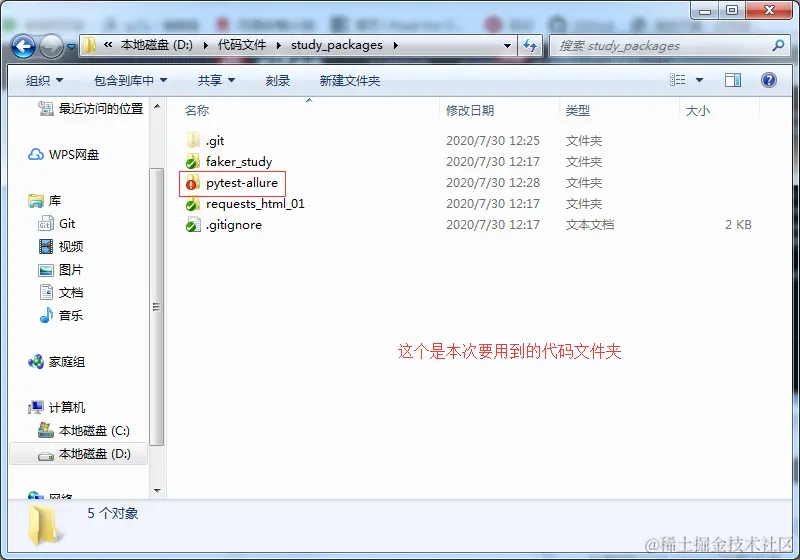The height and width of the screenshot is (560, 800).
Task: Open WPS网盘 in navigation pane
Action: tap(74, 155)
